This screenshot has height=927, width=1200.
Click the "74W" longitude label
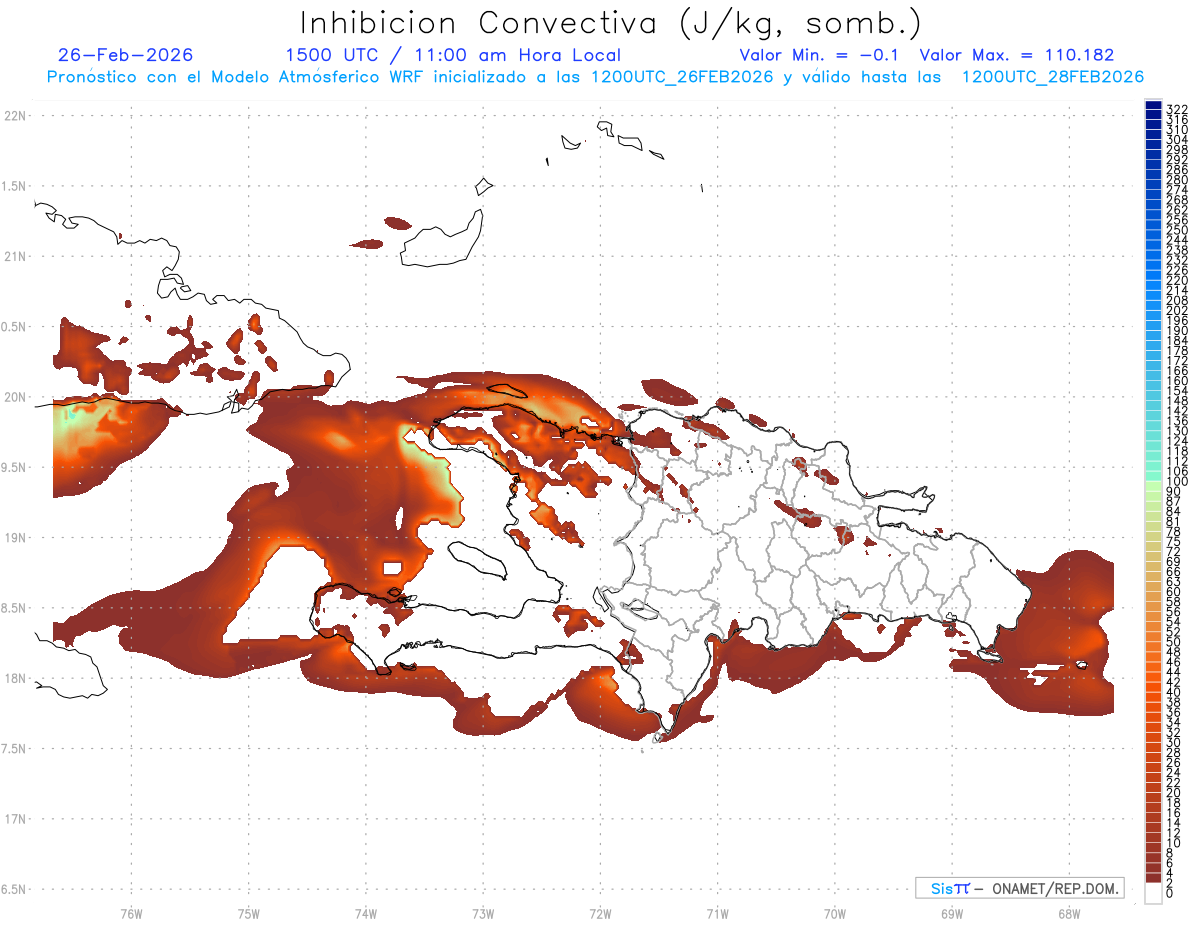coord(365,913)
